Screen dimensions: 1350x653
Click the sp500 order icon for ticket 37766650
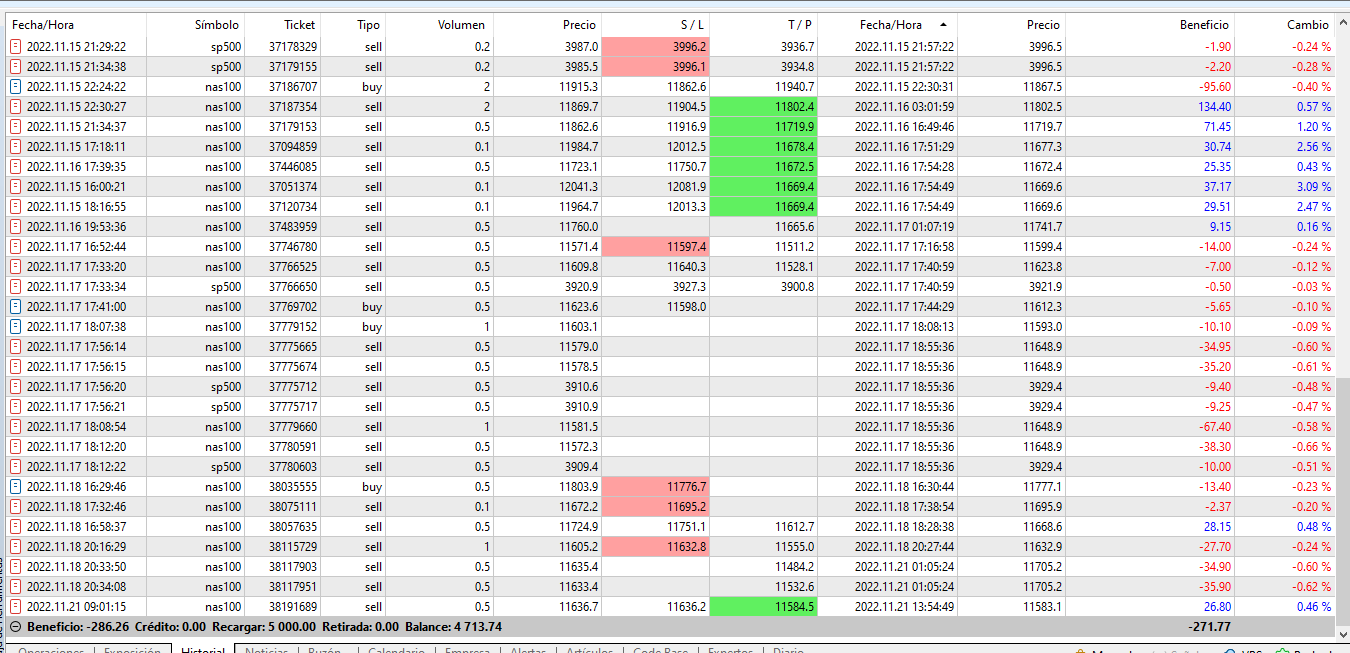point(15,287)
